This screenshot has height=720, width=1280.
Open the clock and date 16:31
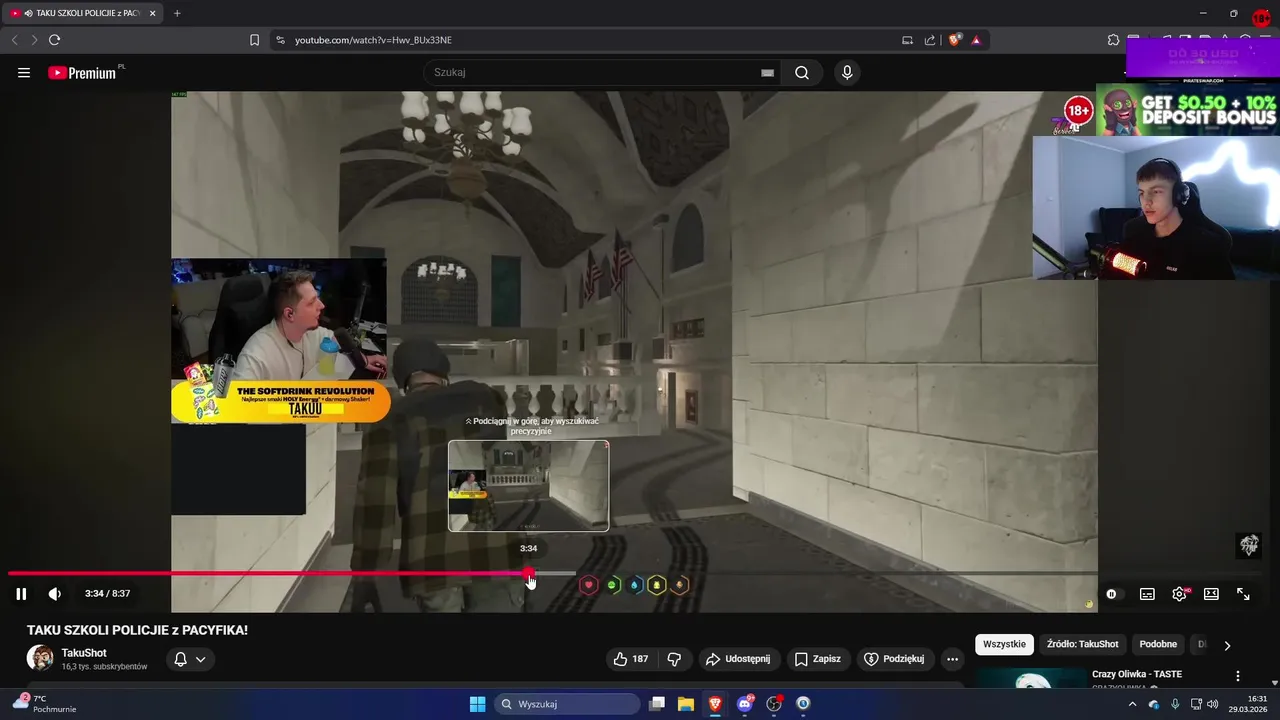point(1248,704)
